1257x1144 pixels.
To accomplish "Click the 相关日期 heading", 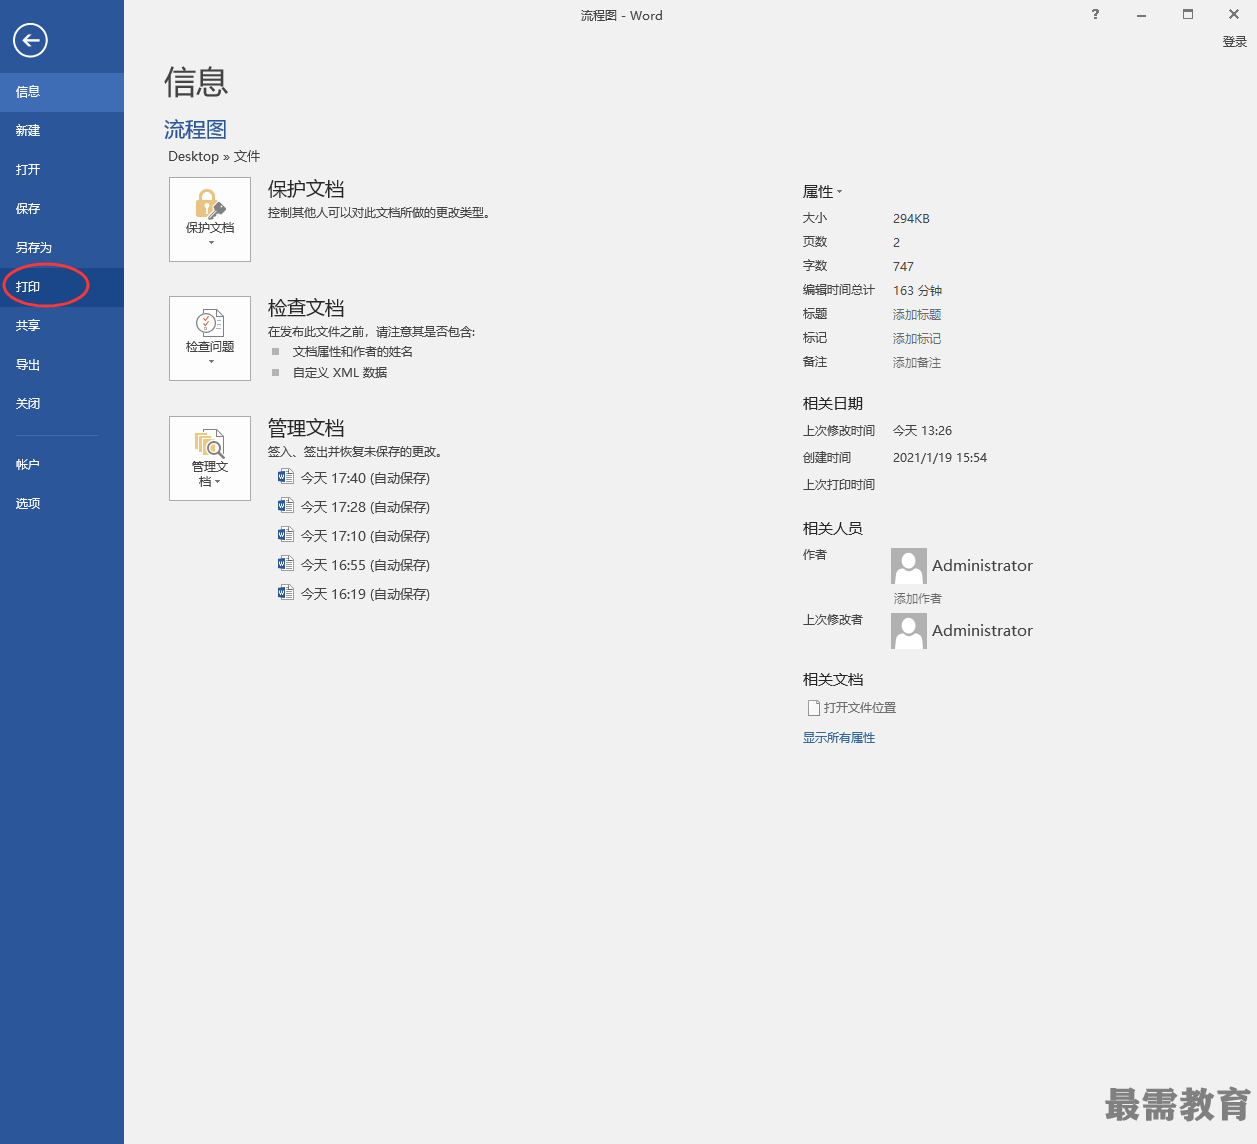I will [833, 404].
